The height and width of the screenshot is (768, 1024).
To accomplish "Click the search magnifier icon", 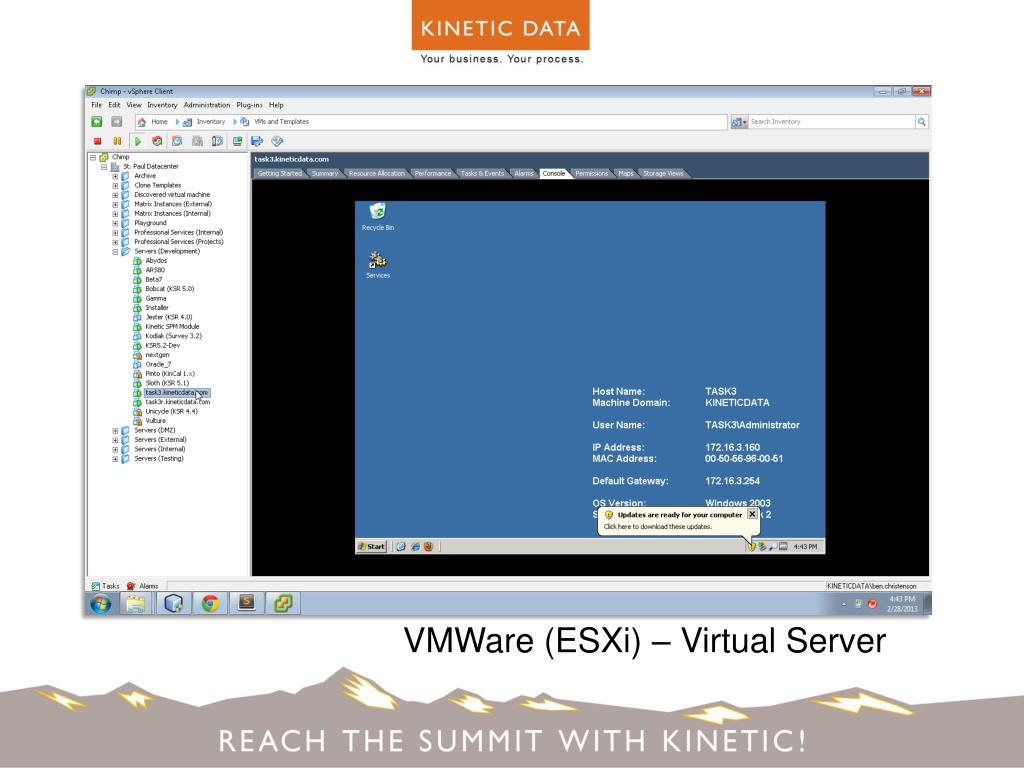I will coord(921,121).
